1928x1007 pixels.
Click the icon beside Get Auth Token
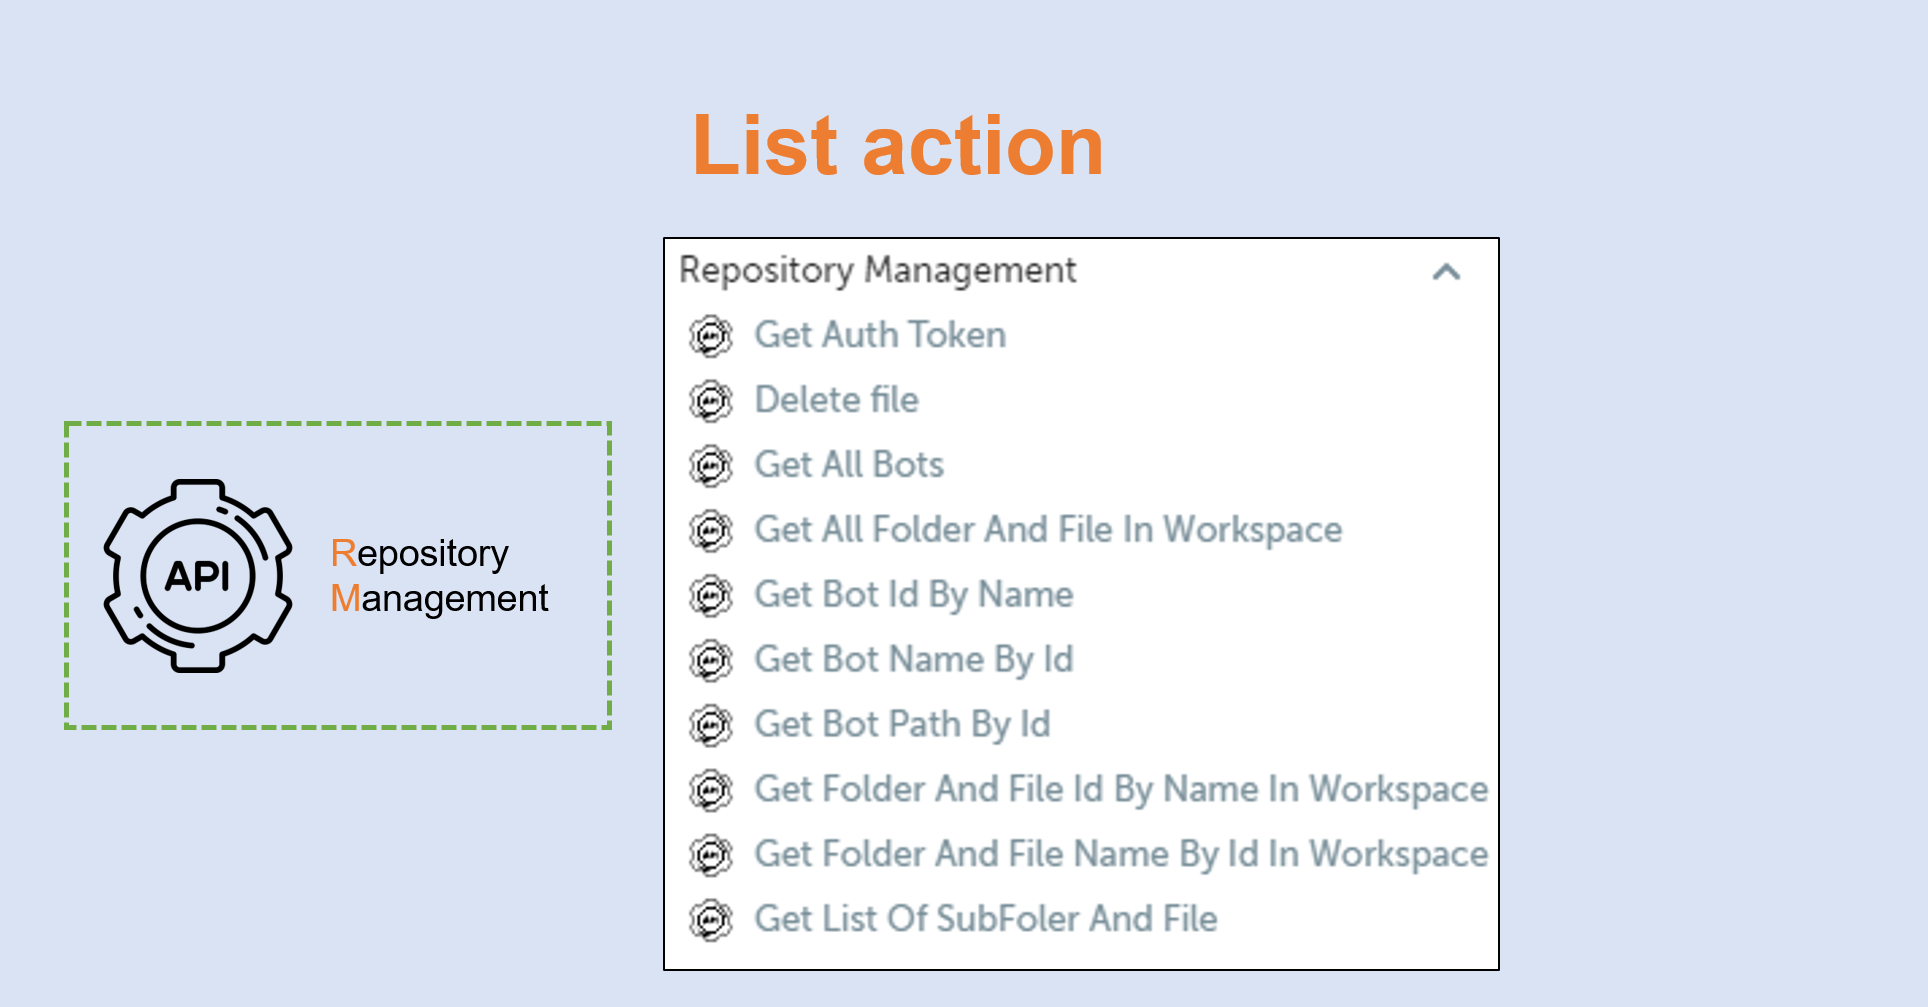(711, 336)
